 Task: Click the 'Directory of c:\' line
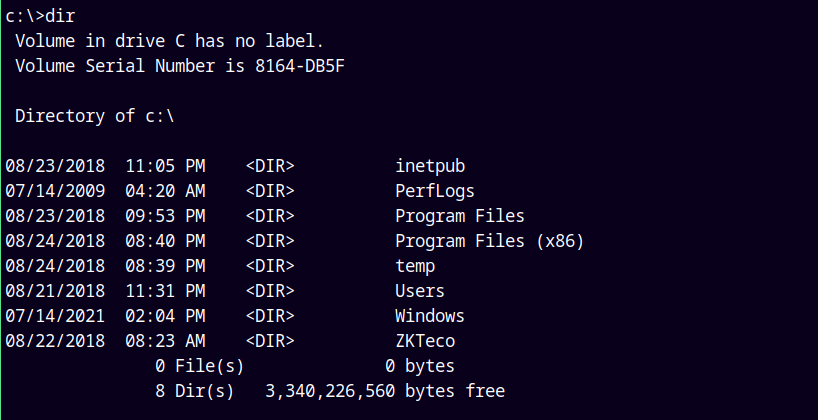pyautogui.click(x=95, y=116)
